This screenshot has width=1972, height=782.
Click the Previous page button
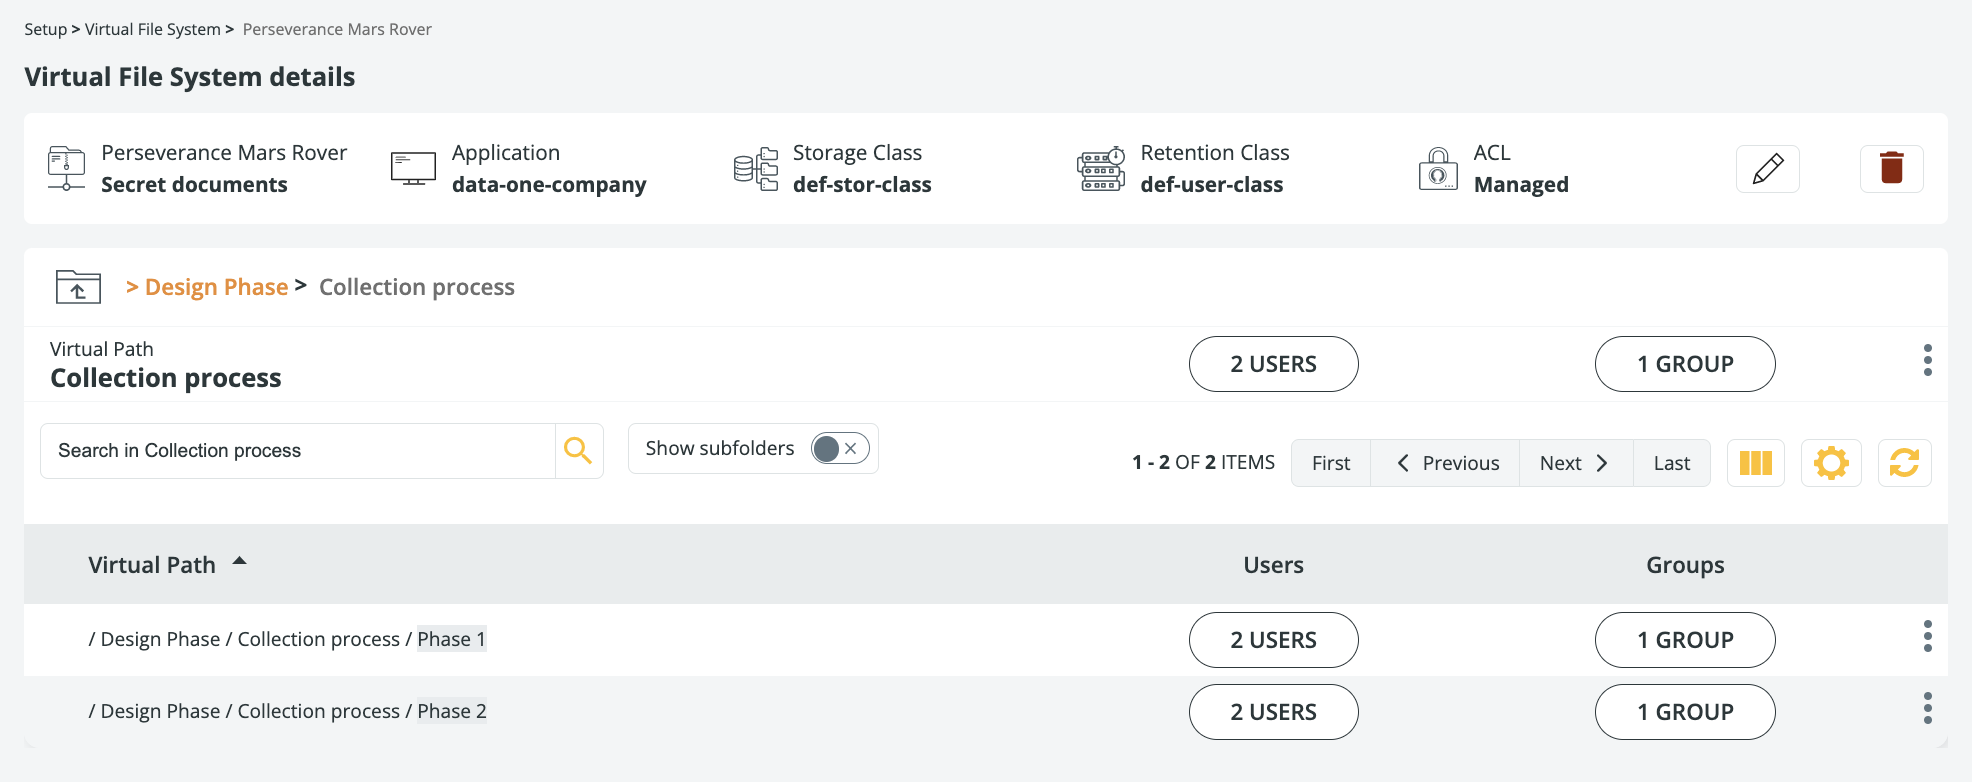pos(1445,463)
